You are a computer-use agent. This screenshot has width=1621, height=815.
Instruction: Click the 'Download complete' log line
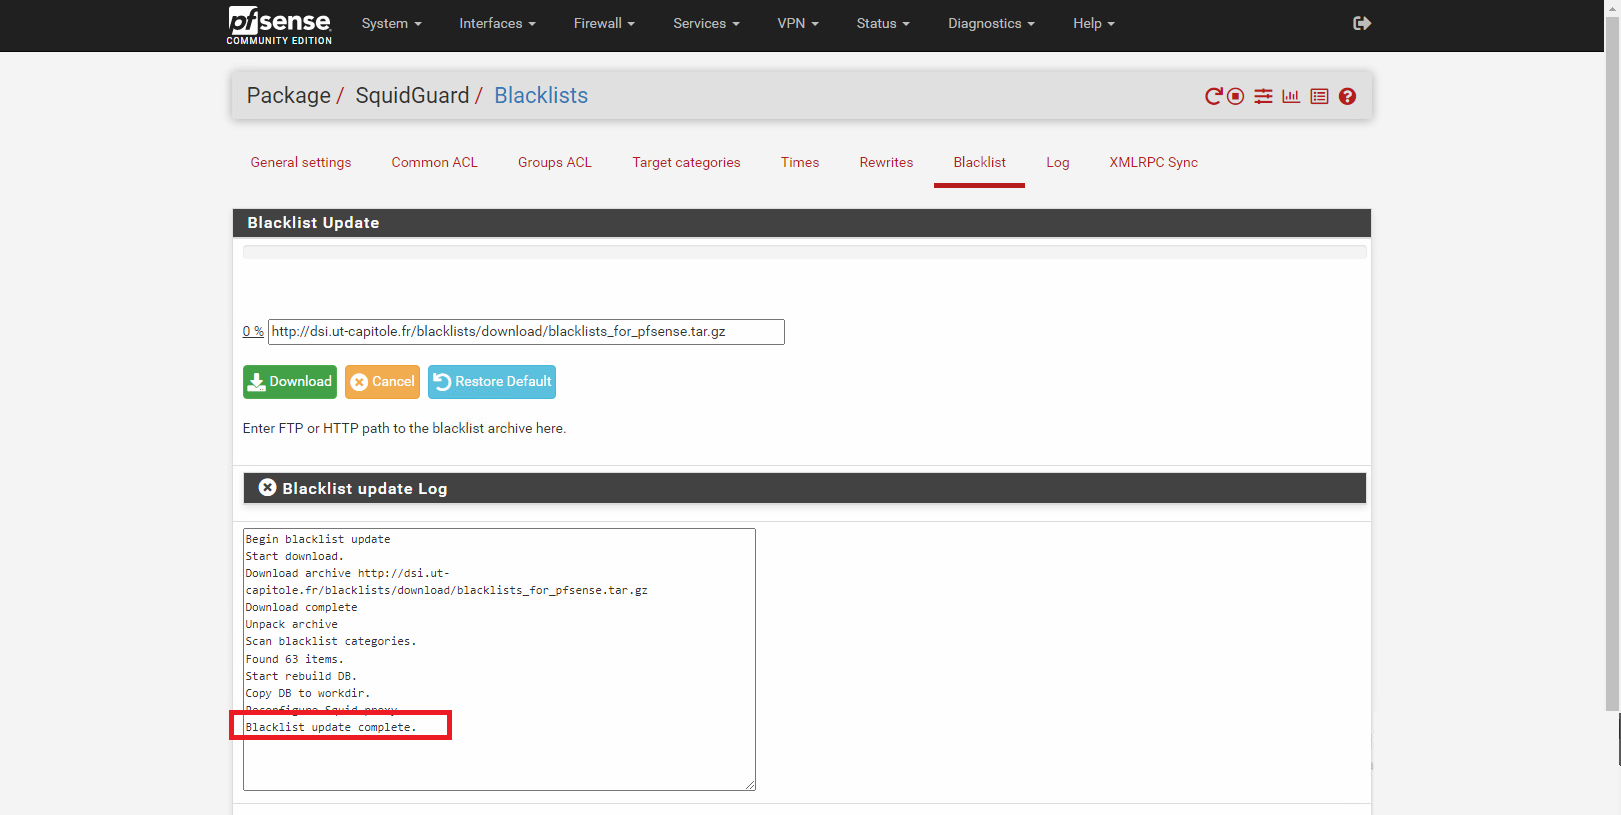301,607
